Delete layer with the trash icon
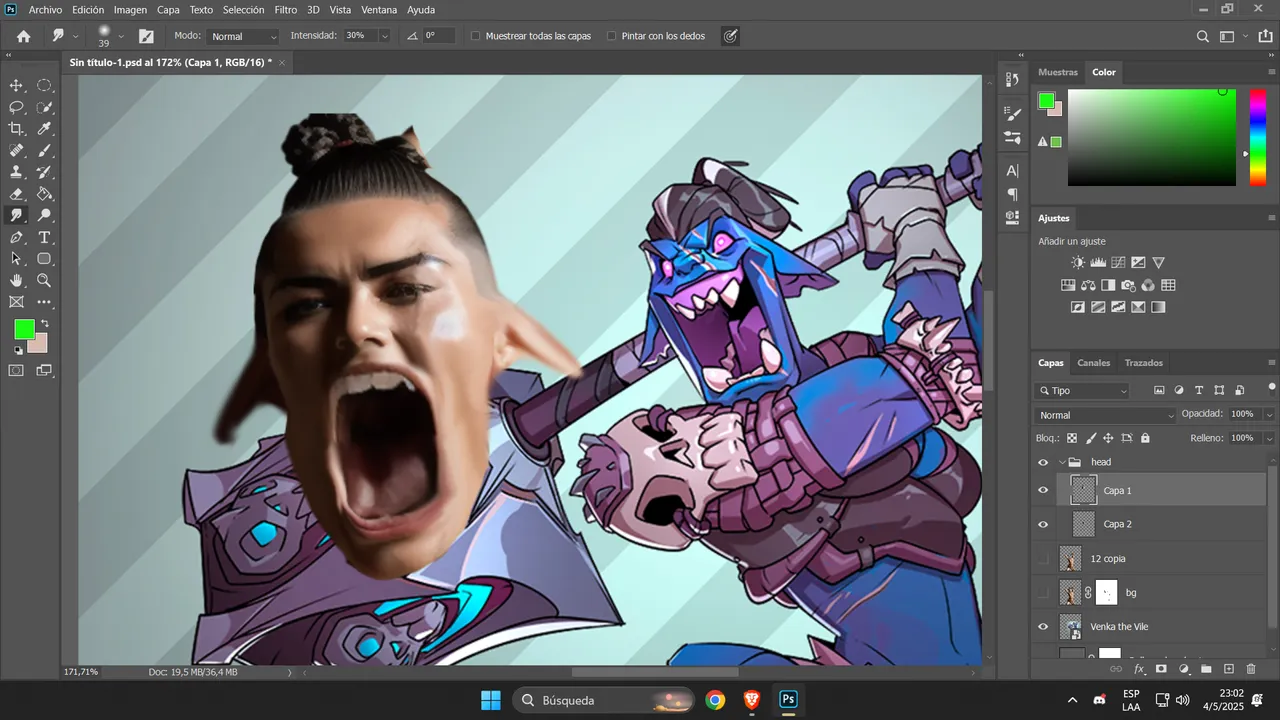 pos(1250,669)
